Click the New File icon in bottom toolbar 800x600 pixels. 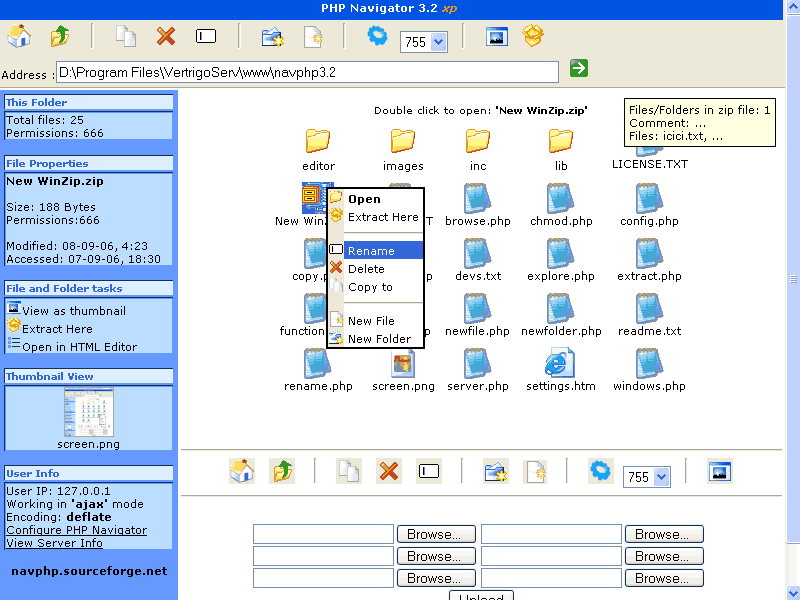[x=535, y=470]
